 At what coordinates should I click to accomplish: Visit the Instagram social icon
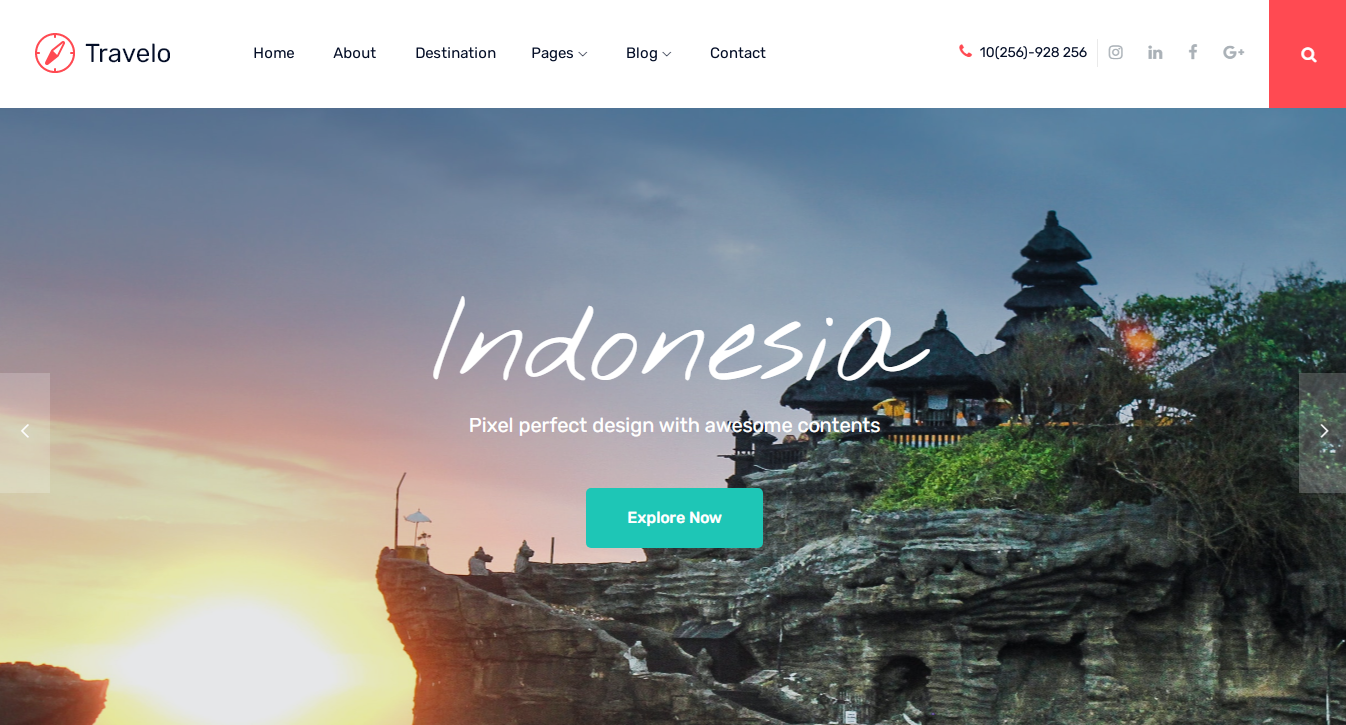1116,52
